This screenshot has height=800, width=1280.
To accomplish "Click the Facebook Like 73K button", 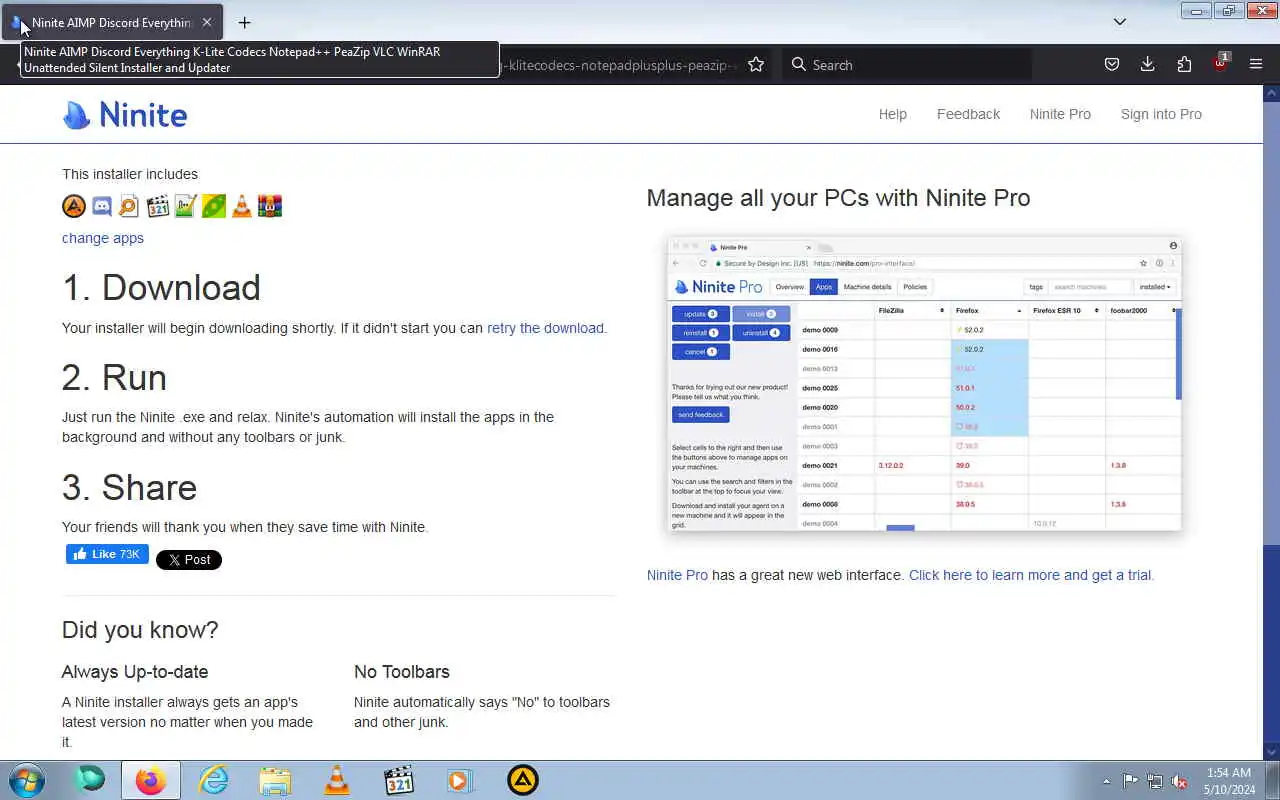I will pos(107,554).
